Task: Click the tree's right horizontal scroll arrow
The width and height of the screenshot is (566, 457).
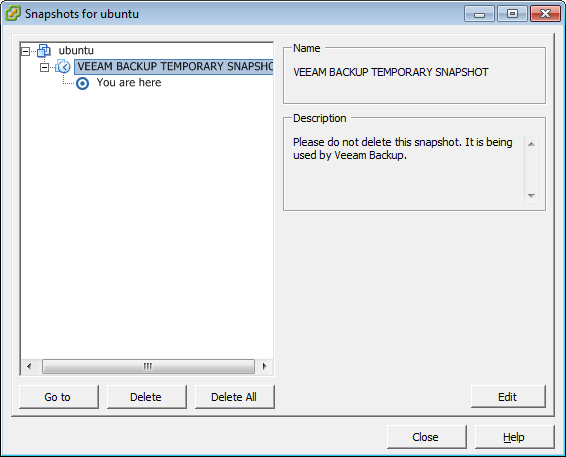Action: [265, 366]
